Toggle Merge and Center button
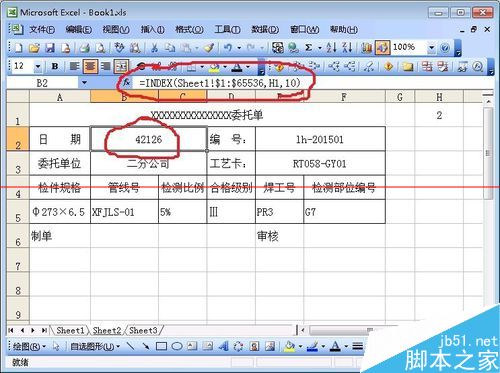 121,67
